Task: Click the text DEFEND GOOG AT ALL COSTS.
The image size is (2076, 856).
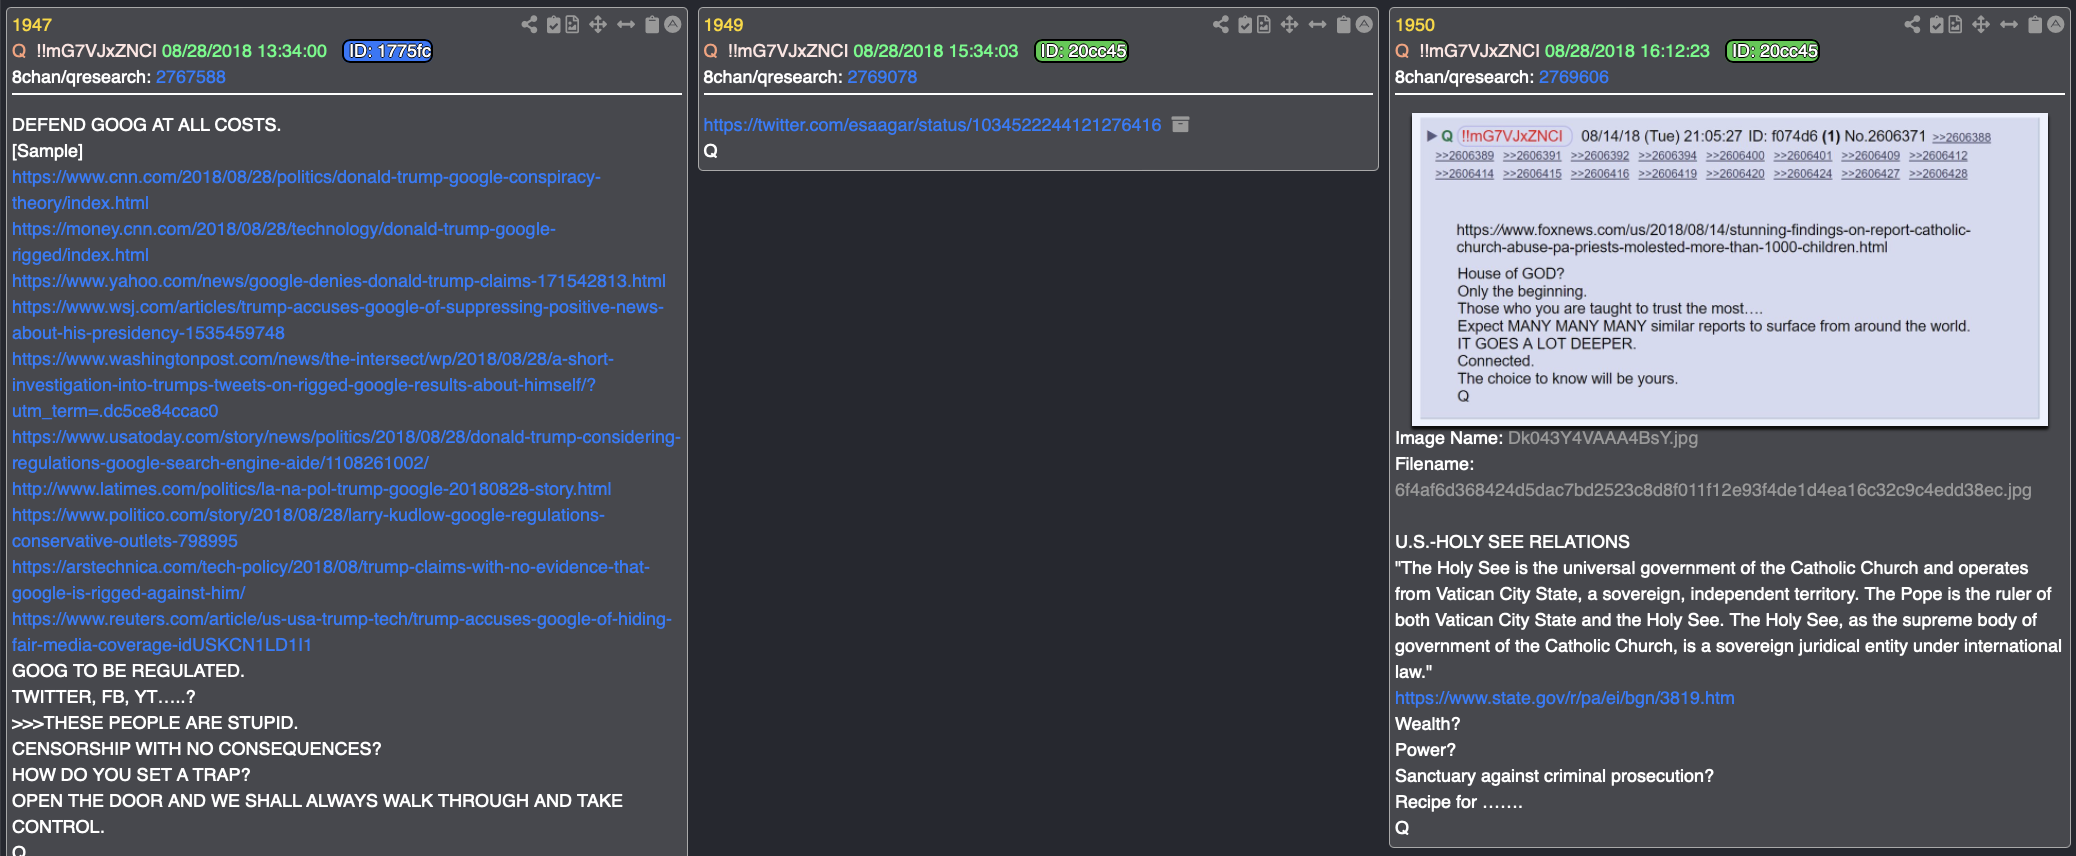Action: (x=146, y=125)
